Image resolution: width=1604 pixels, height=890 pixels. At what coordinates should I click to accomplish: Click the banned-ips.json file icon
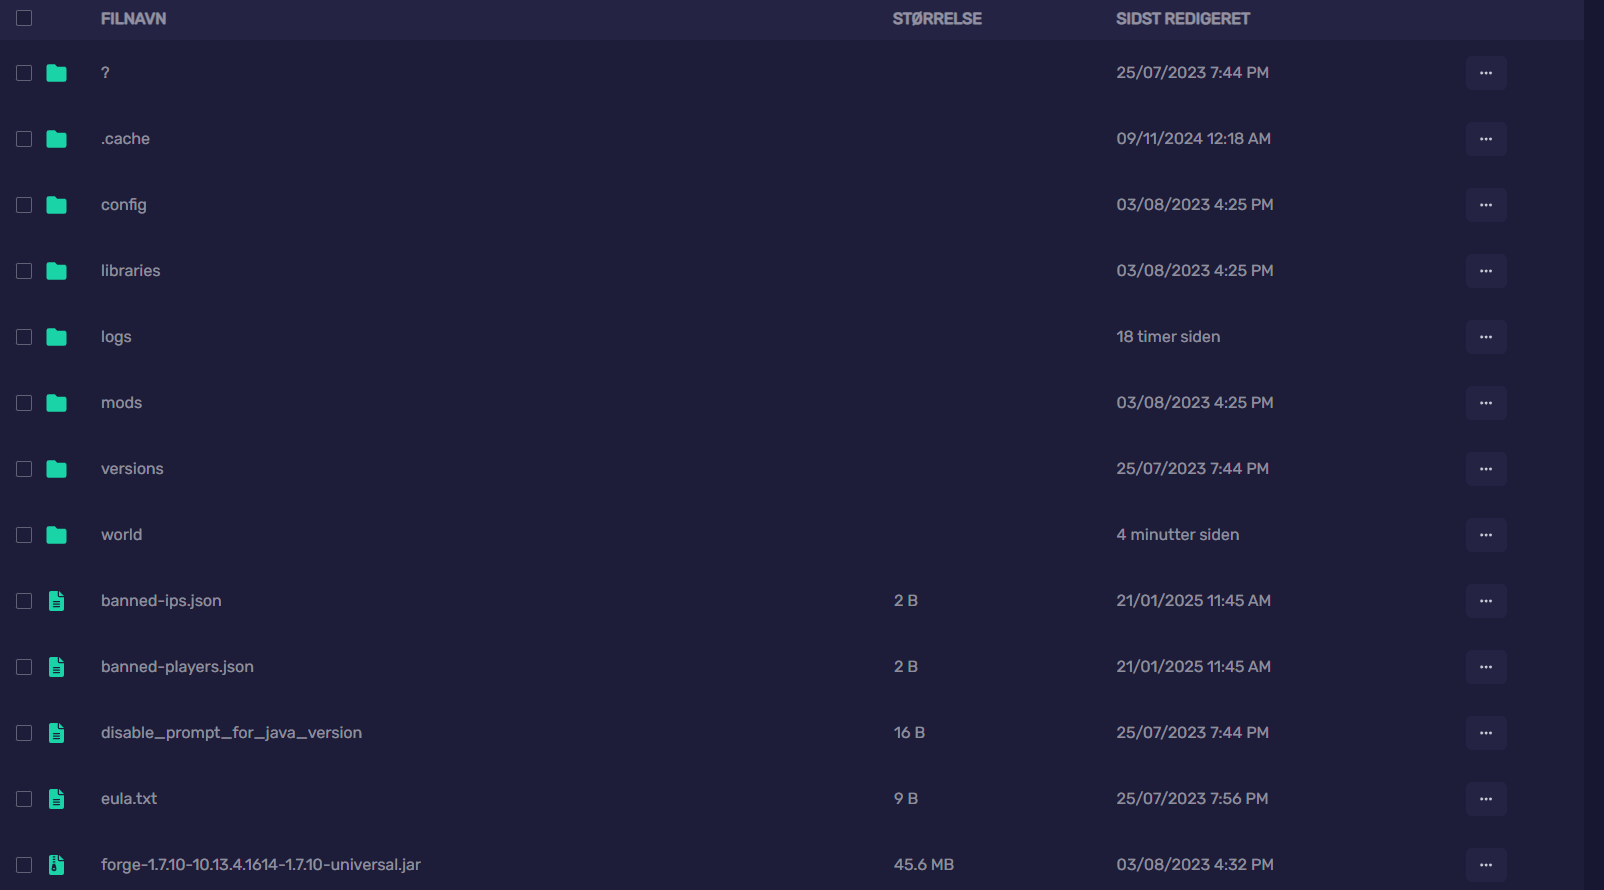coord(57,601)
